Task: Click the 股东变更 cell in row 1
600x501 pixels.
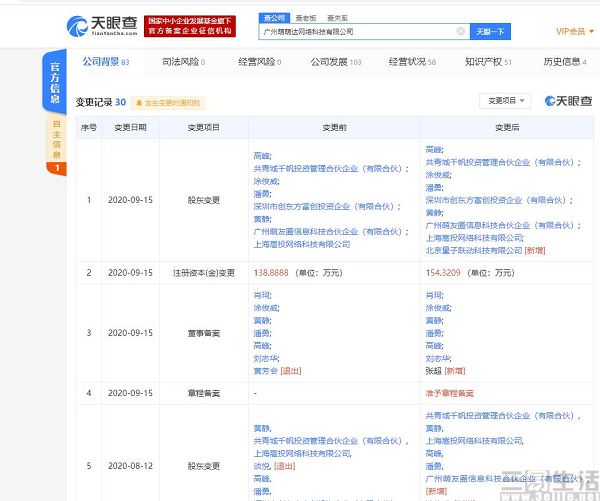Action: (204, 200)
